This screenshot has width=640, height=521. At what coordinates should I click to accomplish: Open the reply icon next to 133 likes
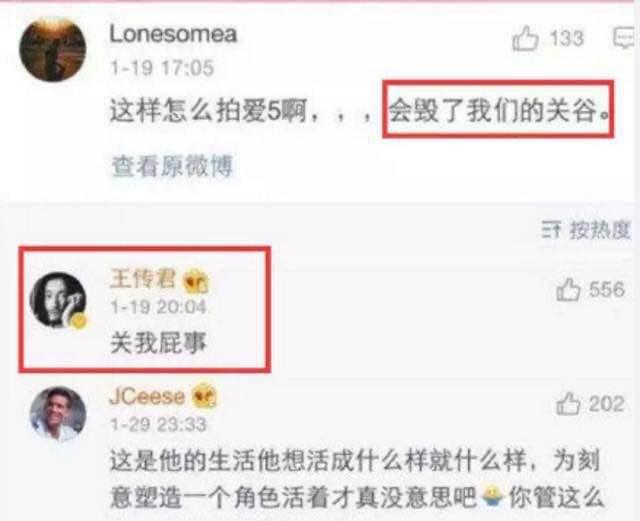pyautogui.click(x=626, y=38)
